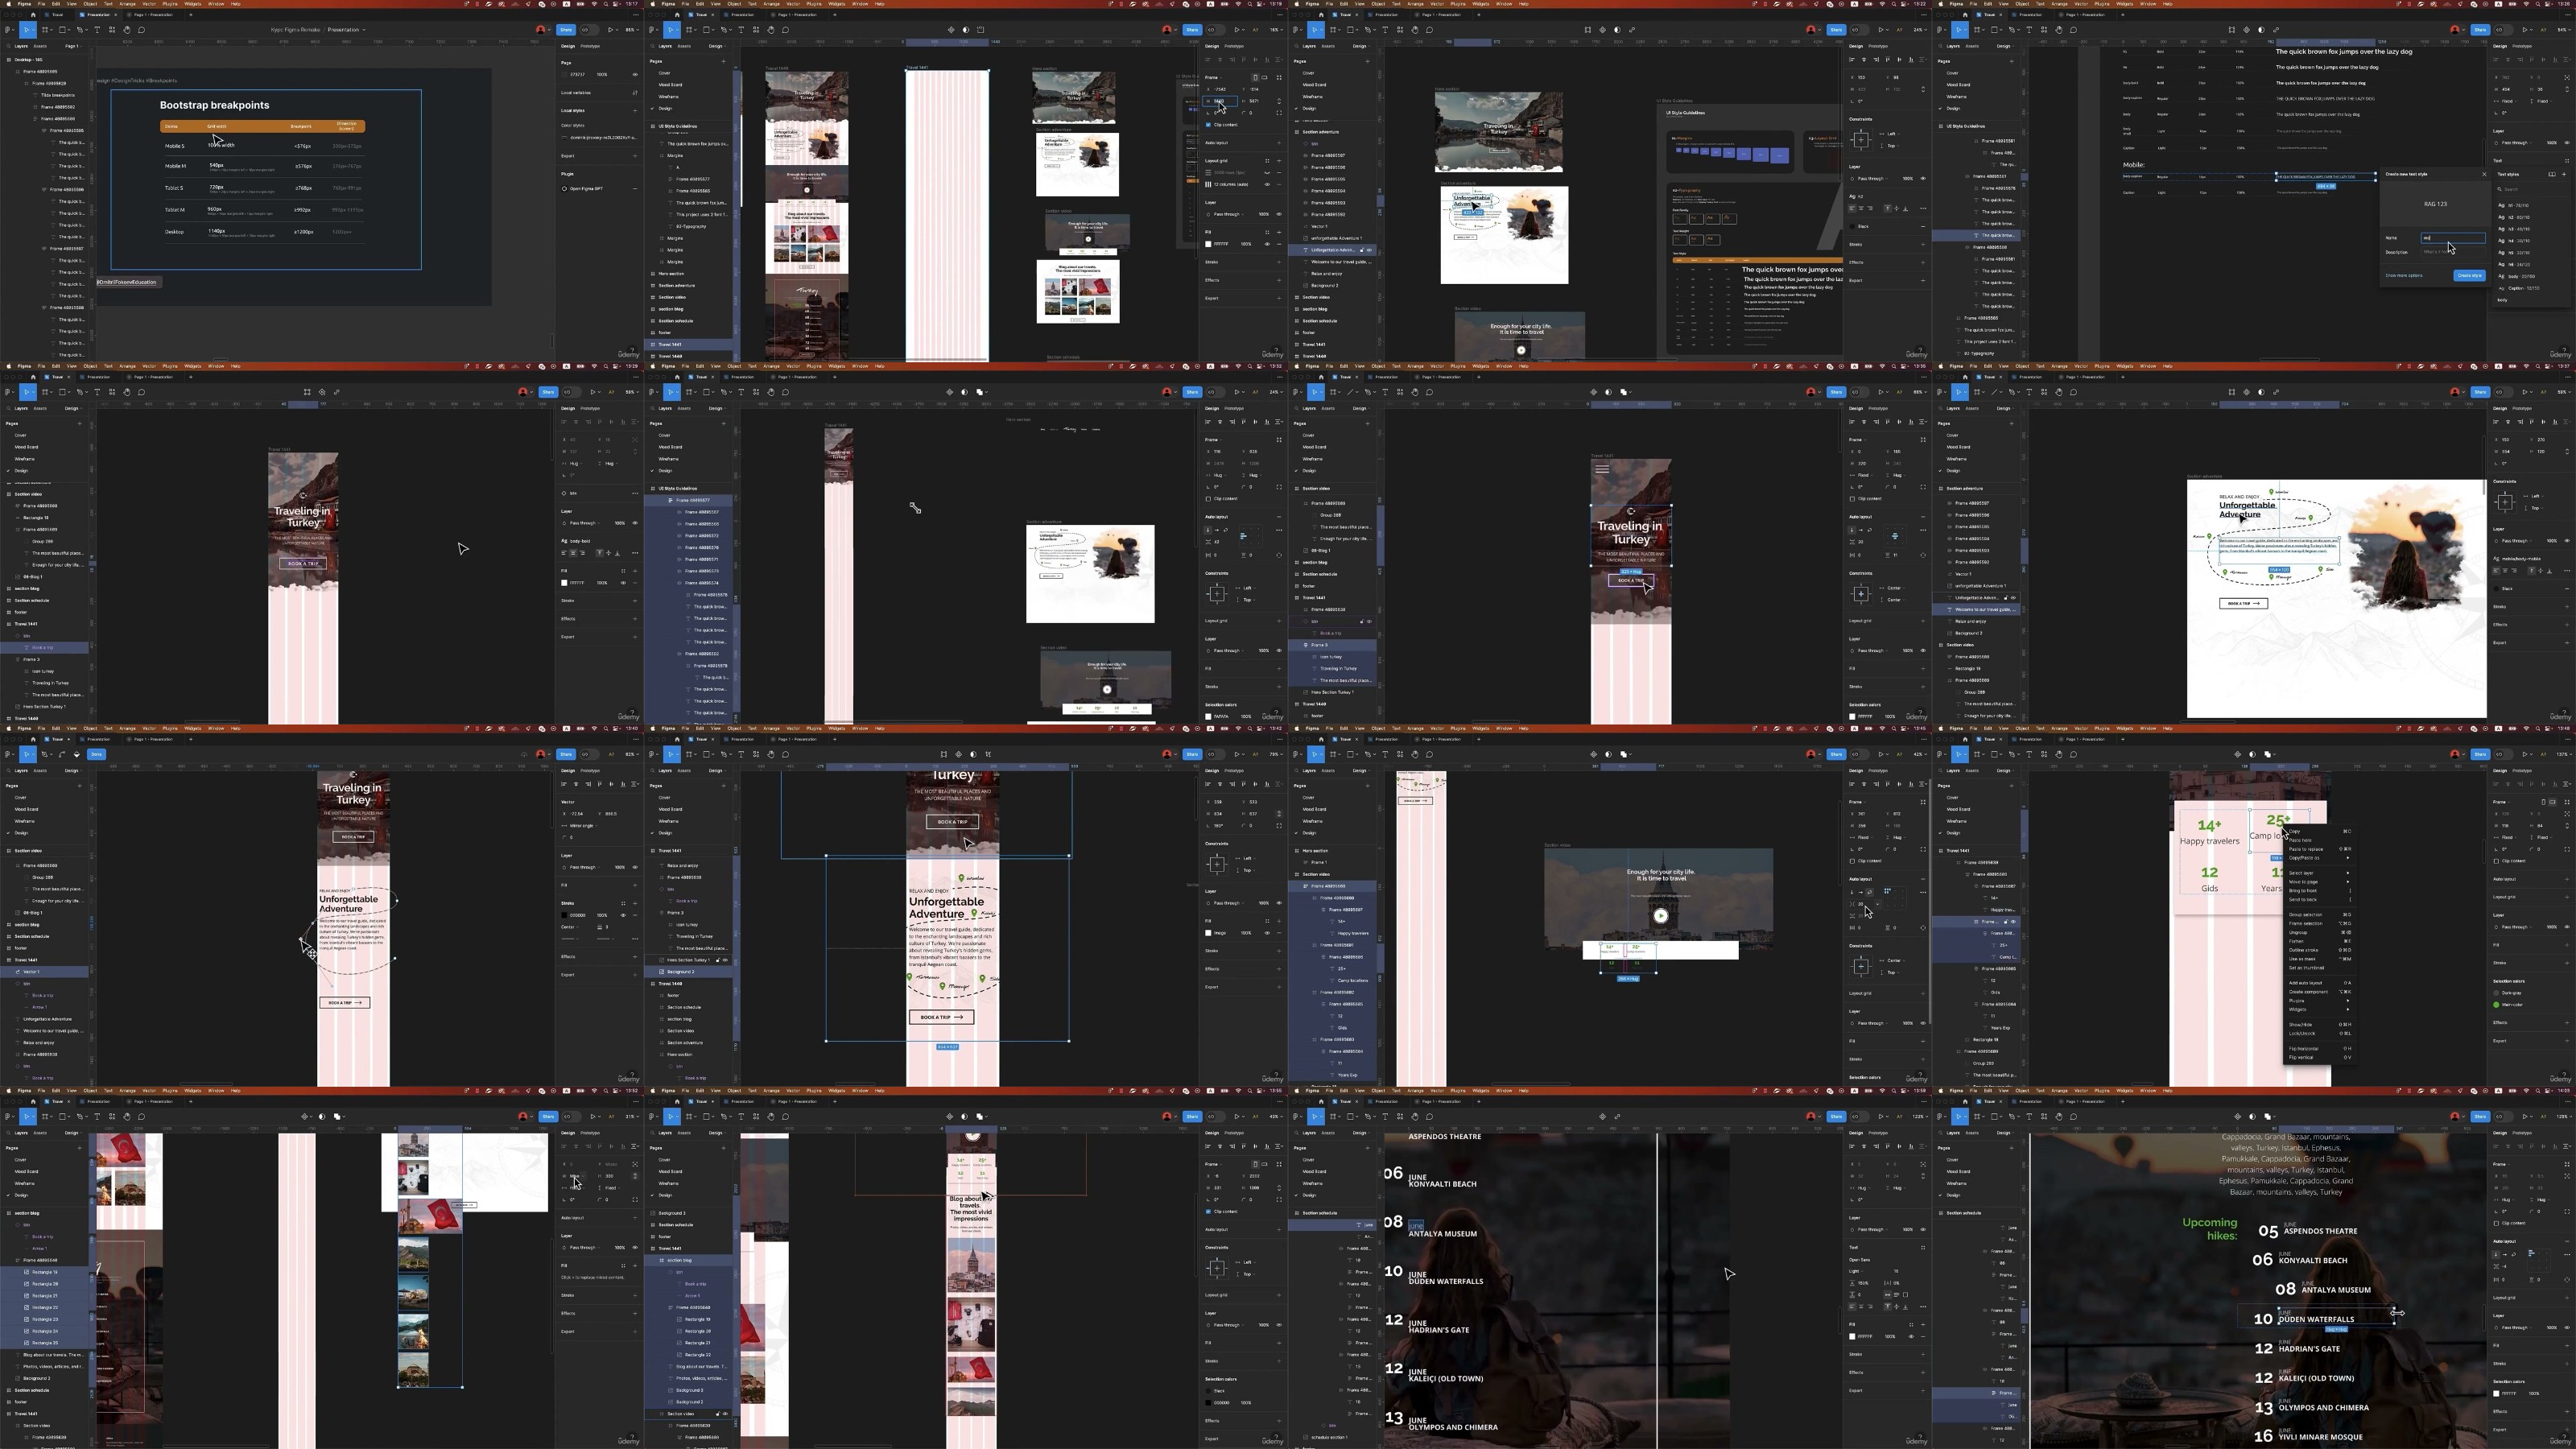
Task: Open Figma main menu in Bootstrap breakpoints screenshot
Action: 10,30
